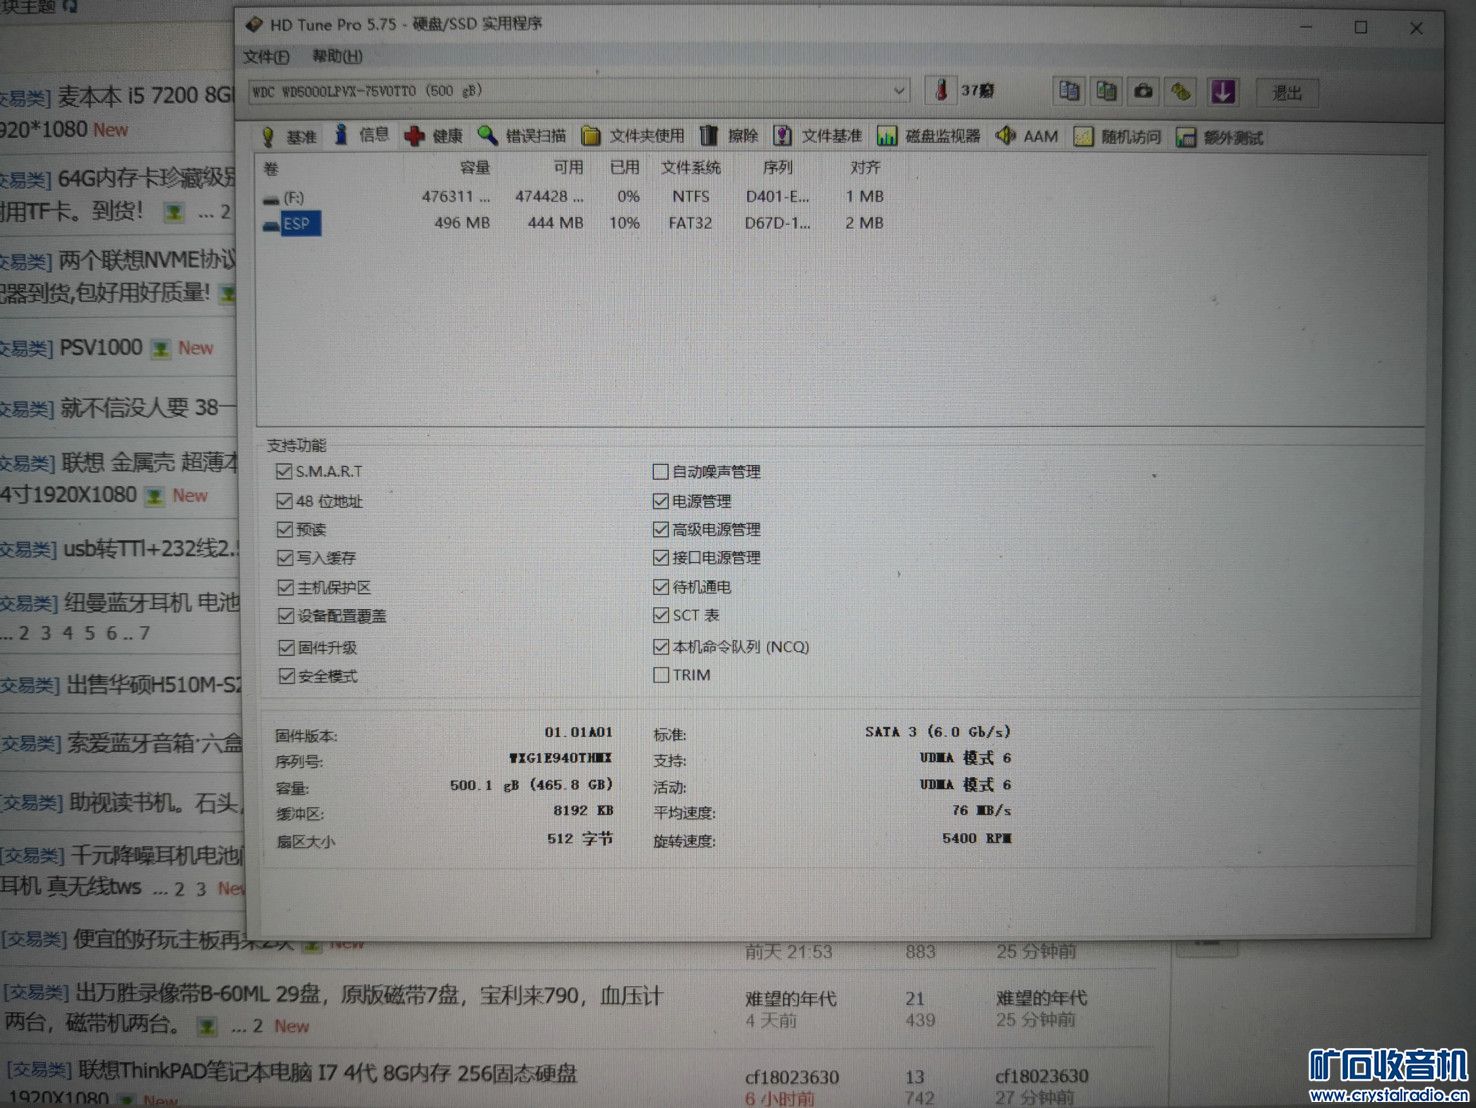Toggle the 主机保护区 checkbox
This screenshot has width=1476, height=1108.
coord(286,587)
